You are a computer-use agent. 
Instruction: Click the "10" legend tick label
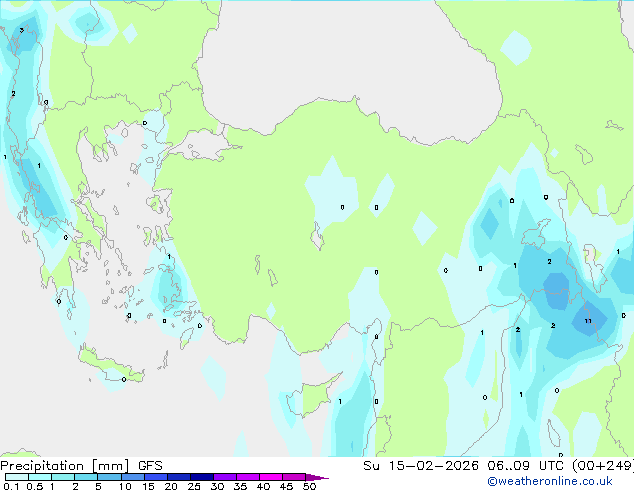[x=125, y=486]
